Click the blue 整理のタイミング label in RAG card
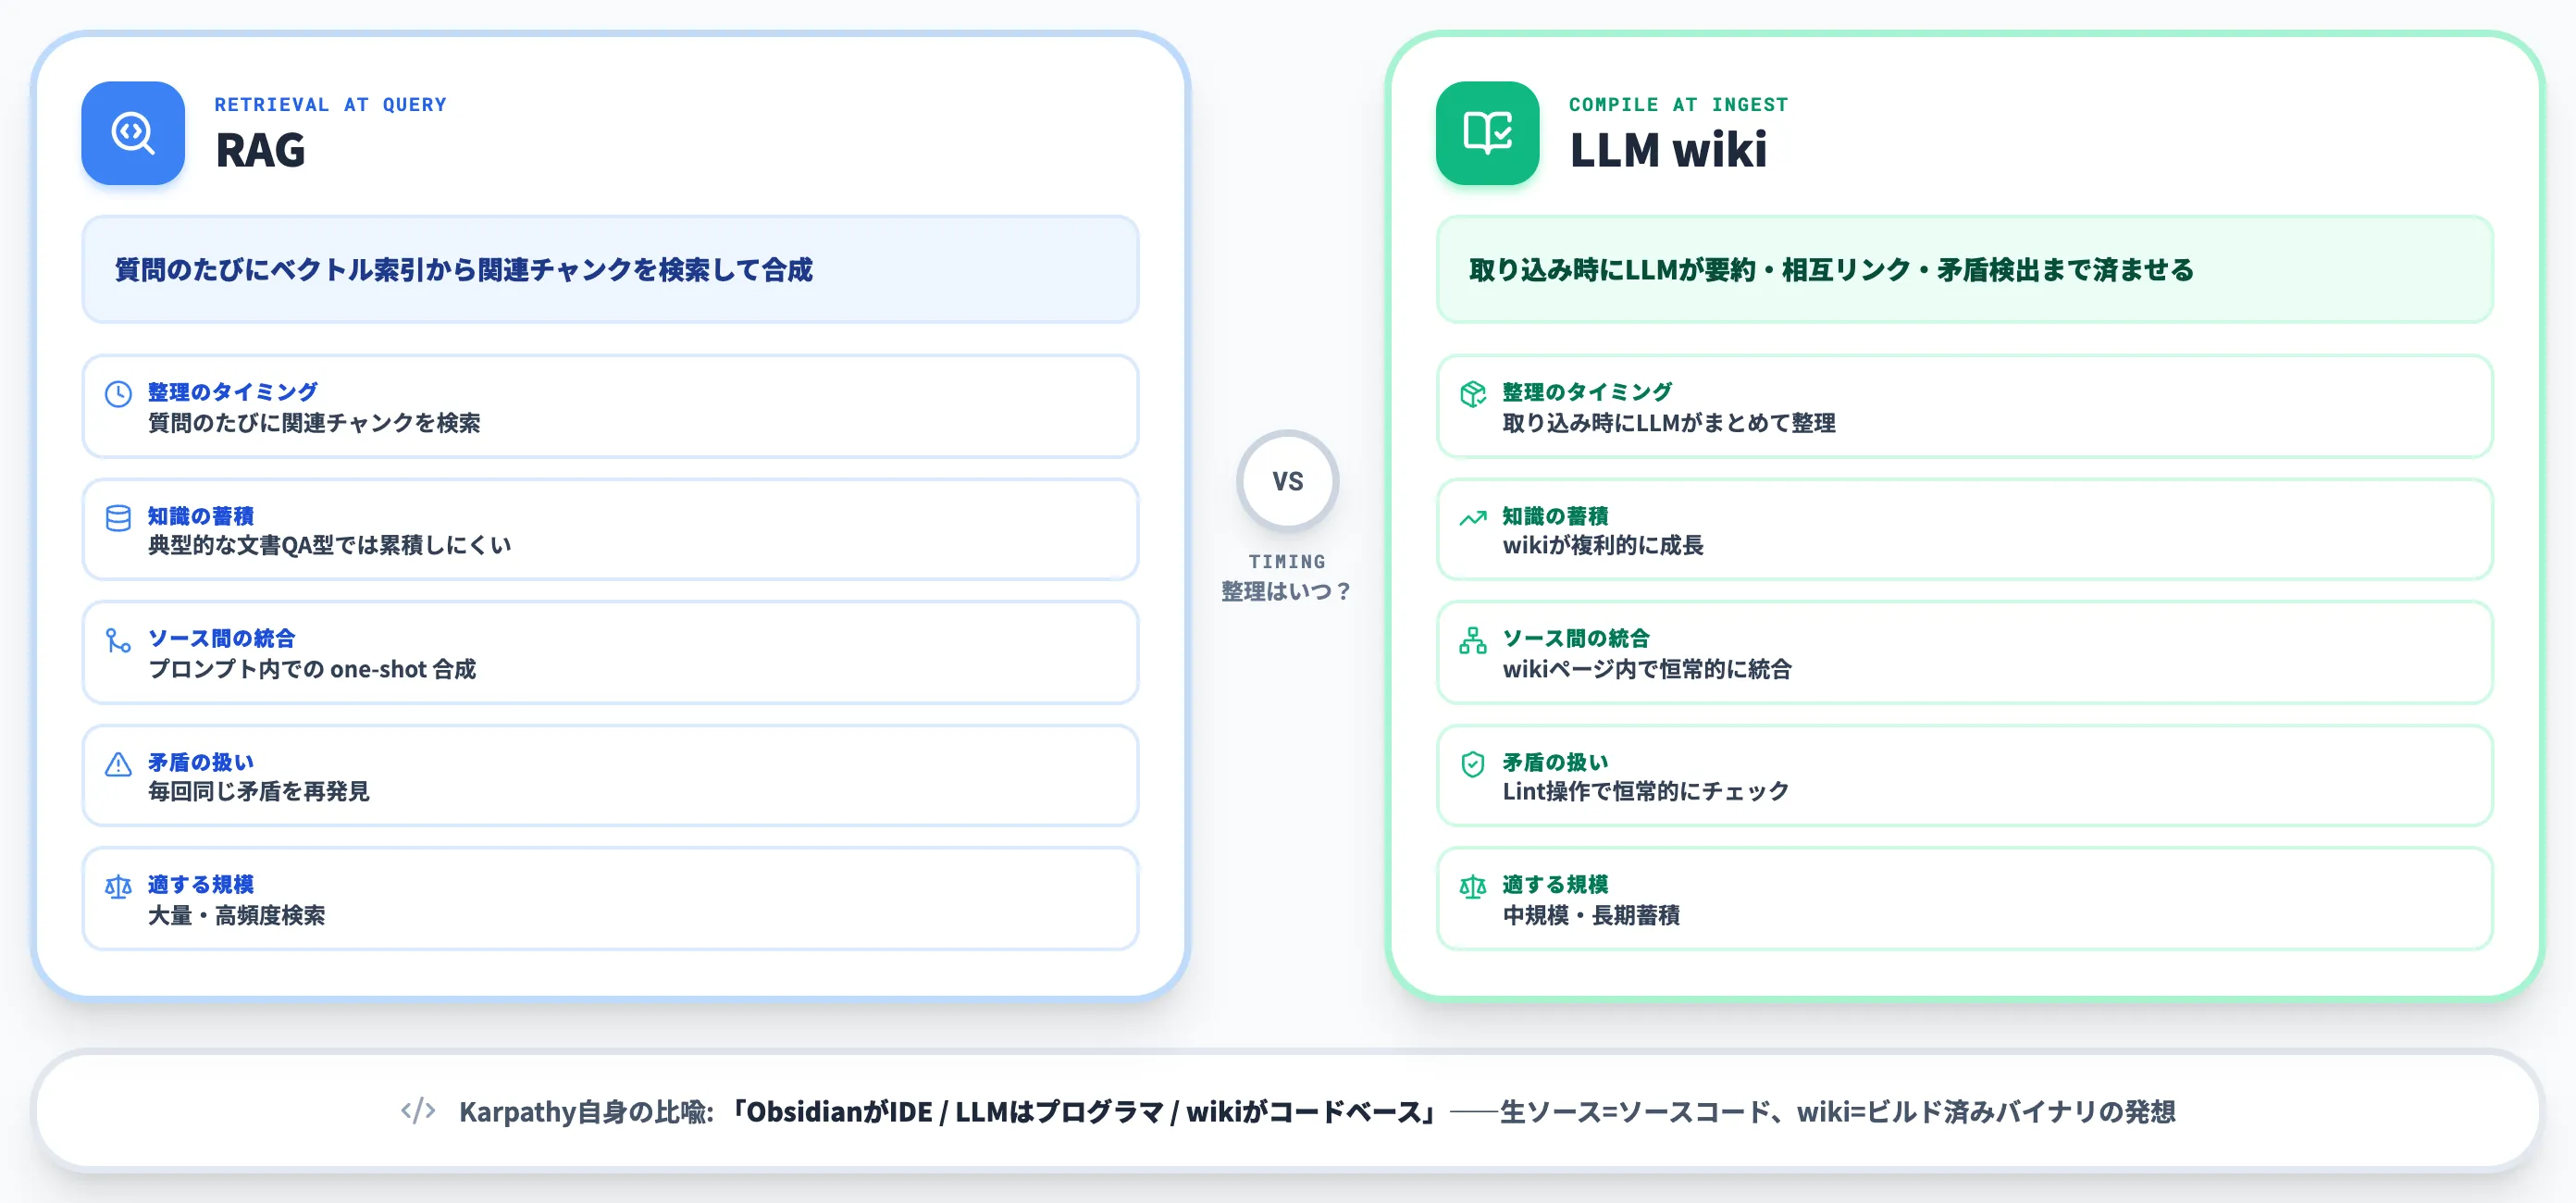2576x1203 pixels. (x=233, y=392)
